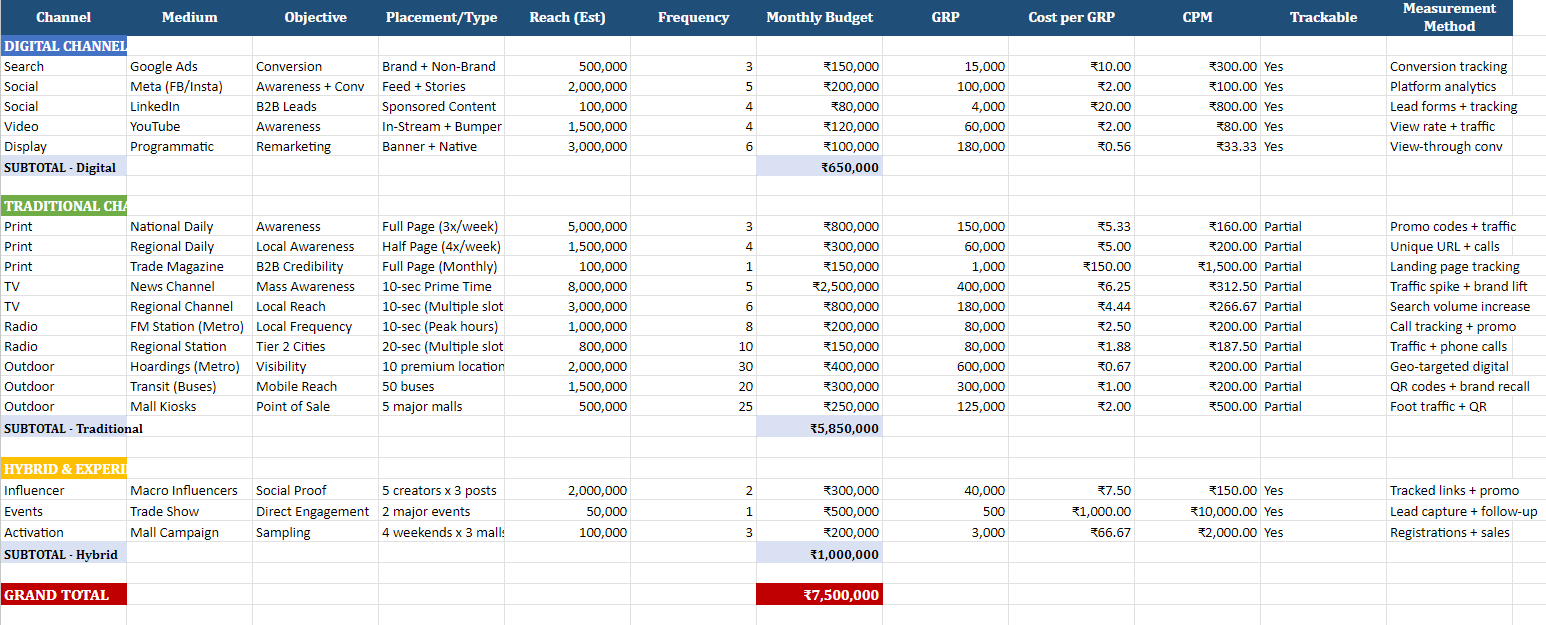
Task: Click the grand total ₹7,500,000 cell
Action: pos(819,594)
